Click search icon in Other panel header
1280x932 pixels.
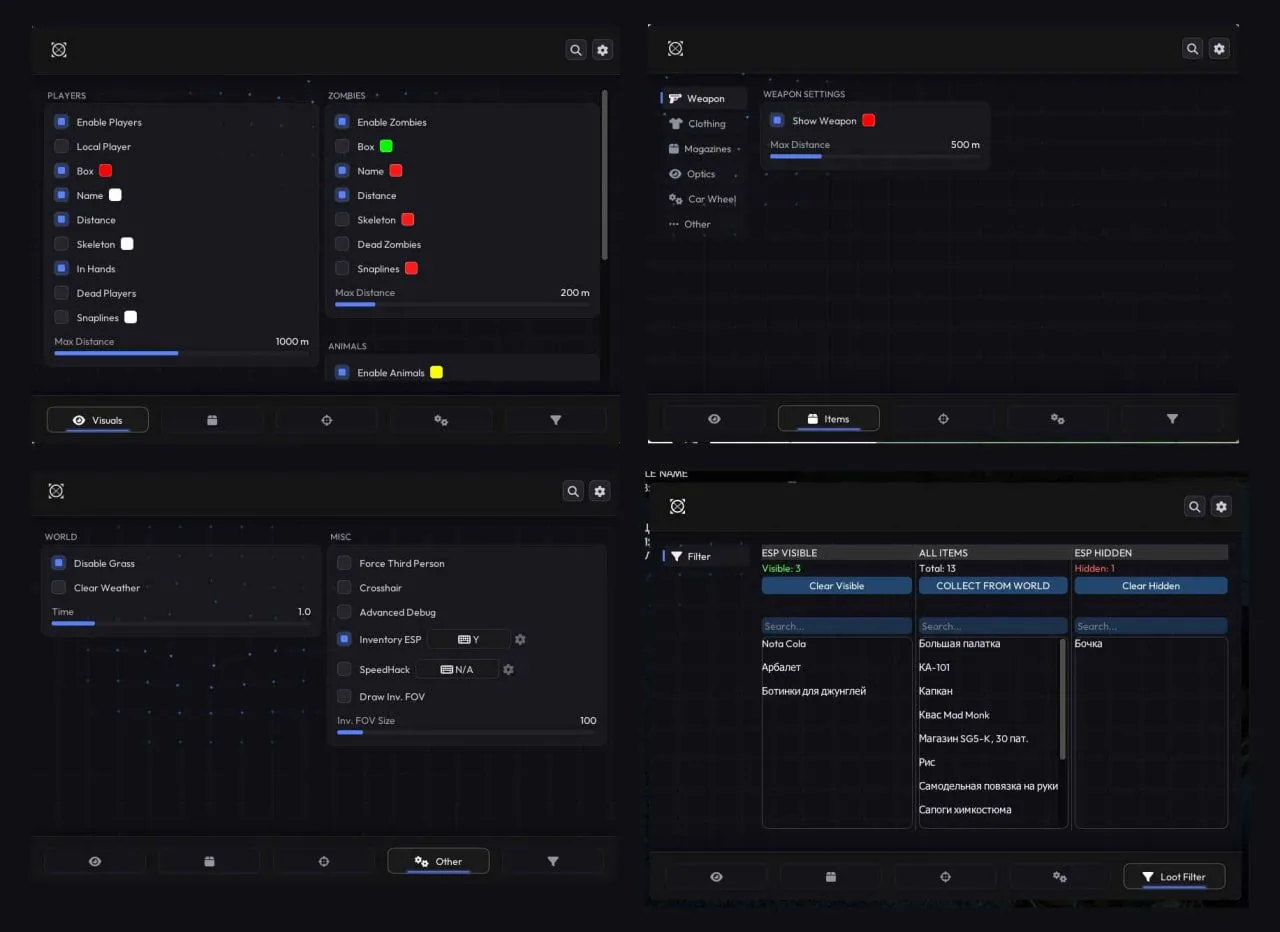(573, 491)
